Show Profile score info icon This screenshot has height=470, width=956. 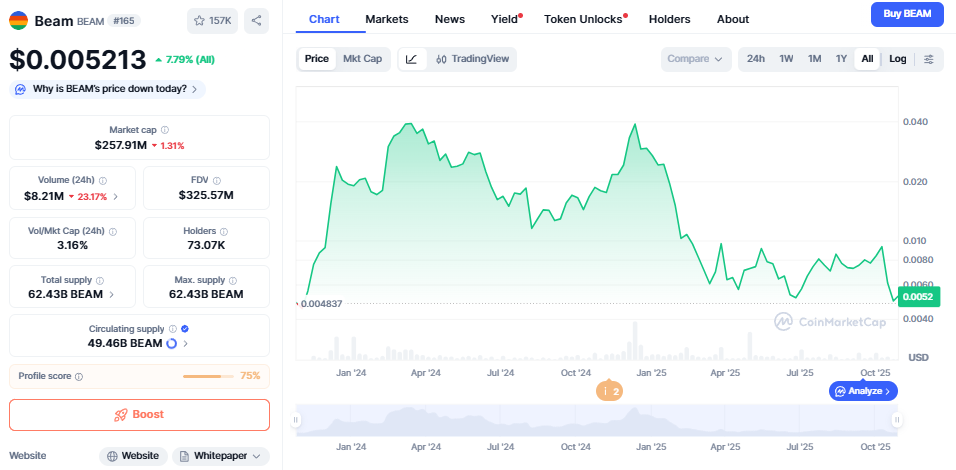click(79, 377)
